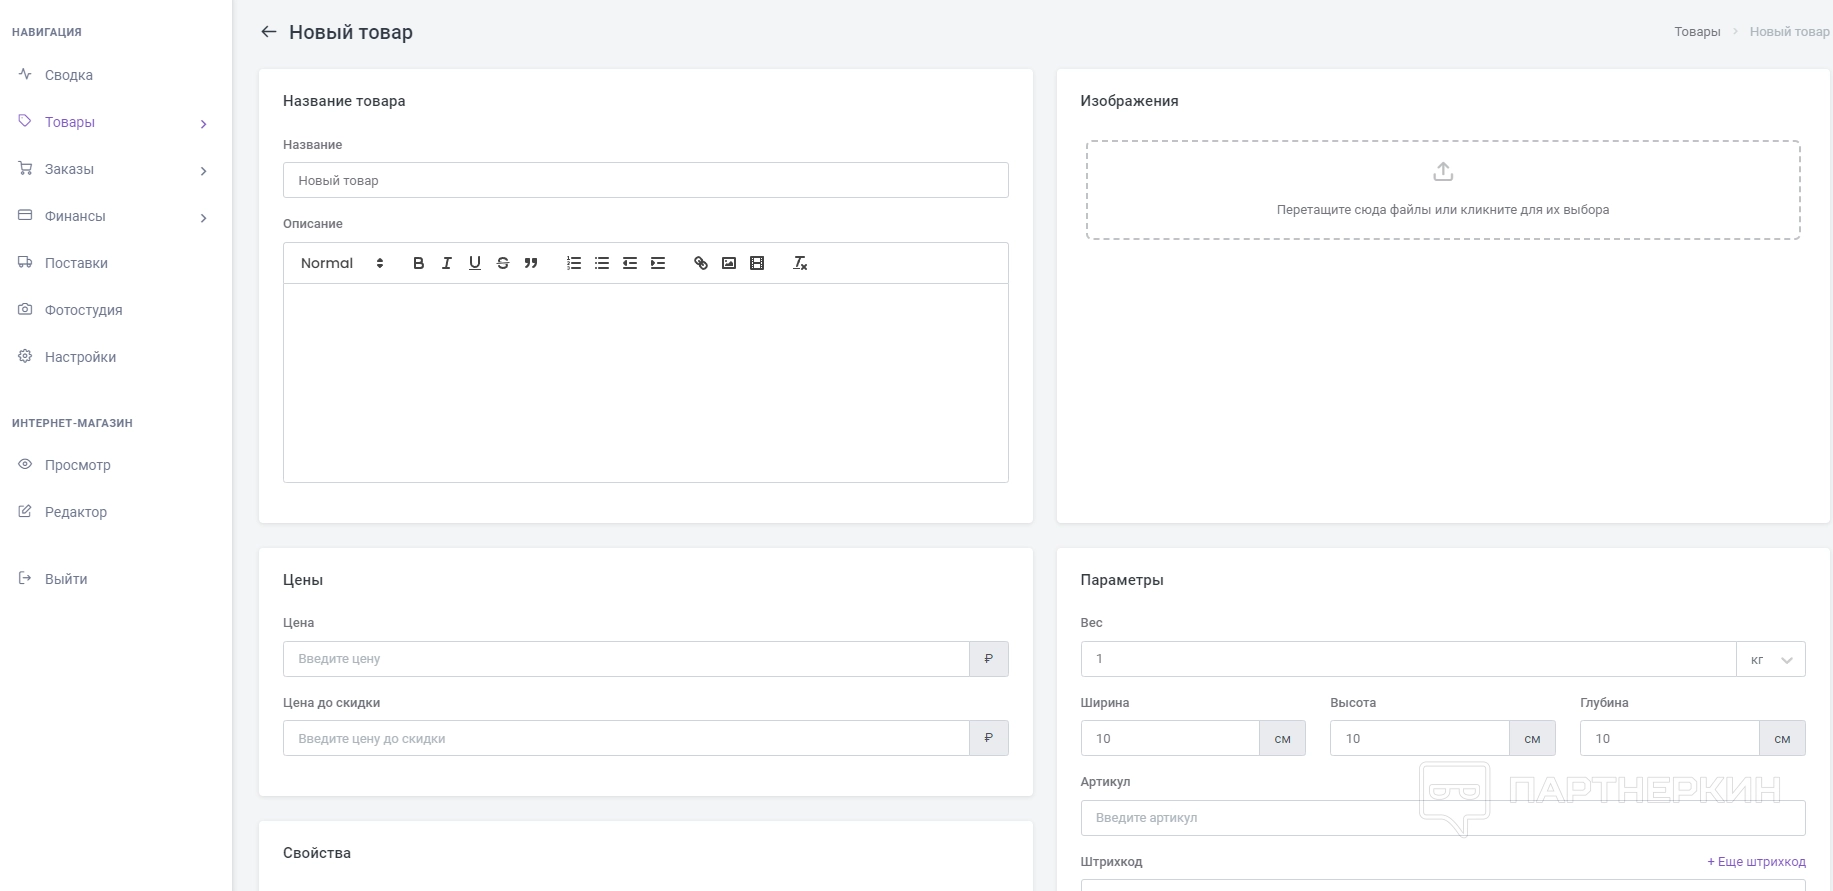Click the + Еще штрихкод link

click(x=1756, y=862)
